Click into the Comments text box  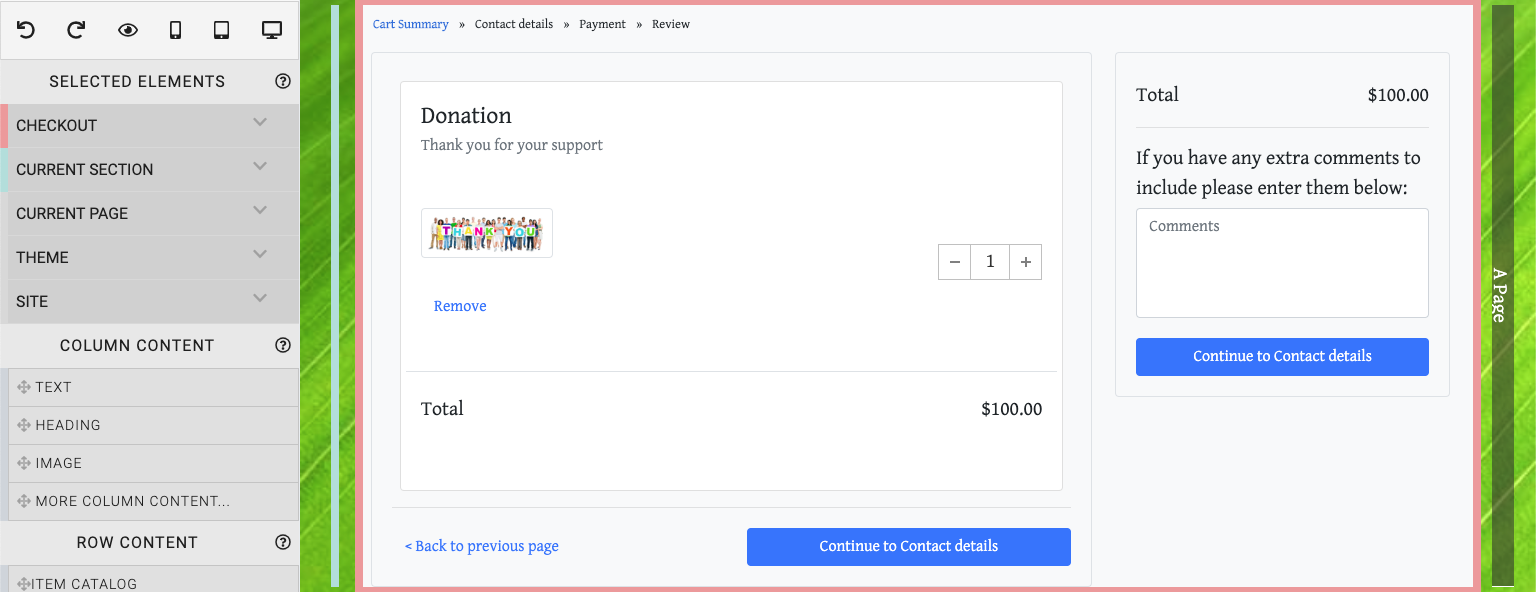tap(1282, 263)
